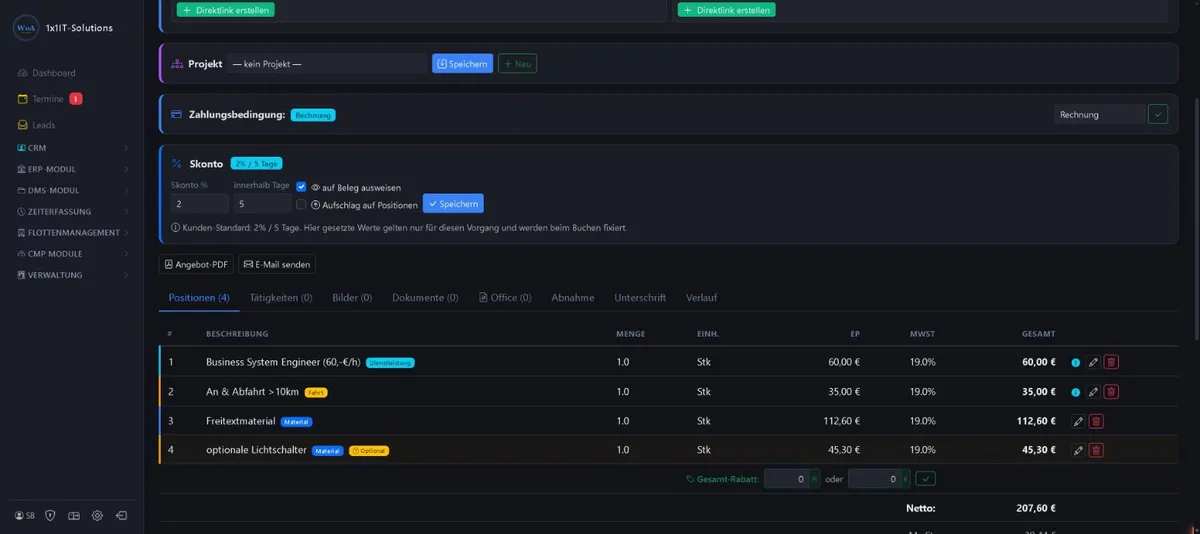The height and width of the screenshot is (534, 1200).
Task: Click the Projekt hierarchy icon
Action: [x=177, y=63]
